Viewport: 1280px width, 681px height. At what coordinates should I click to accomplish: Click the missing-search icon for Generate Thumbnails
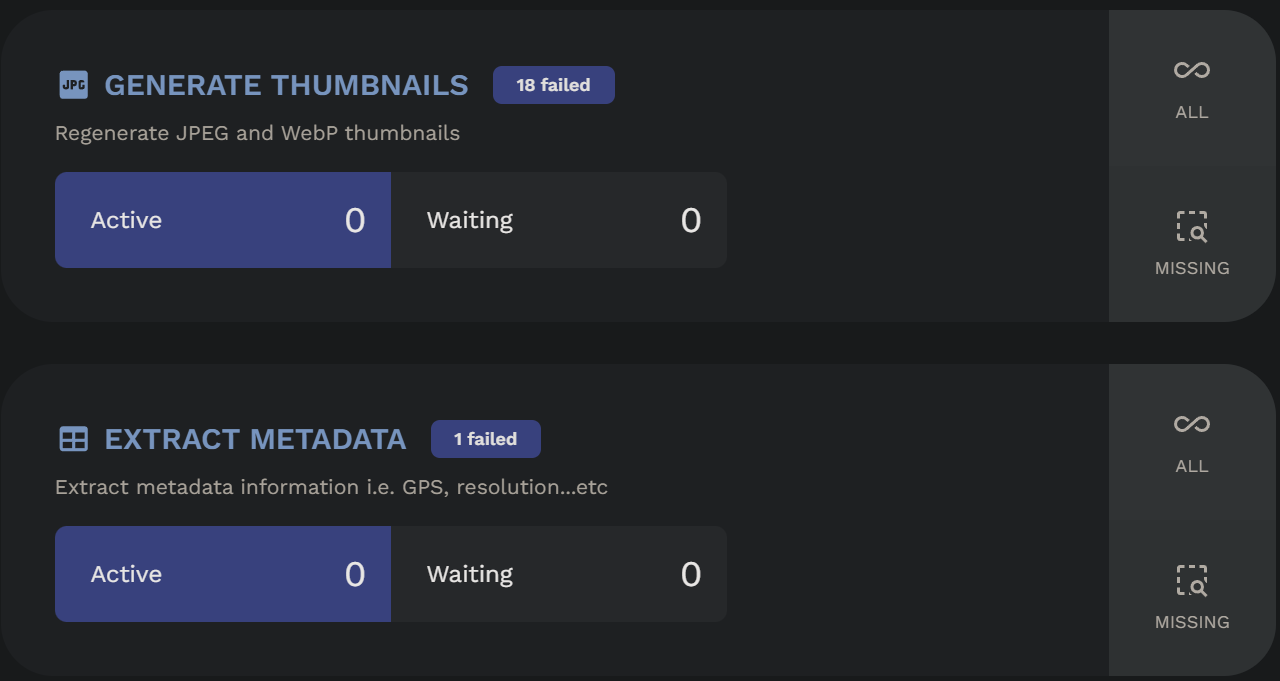point(1191,227)
